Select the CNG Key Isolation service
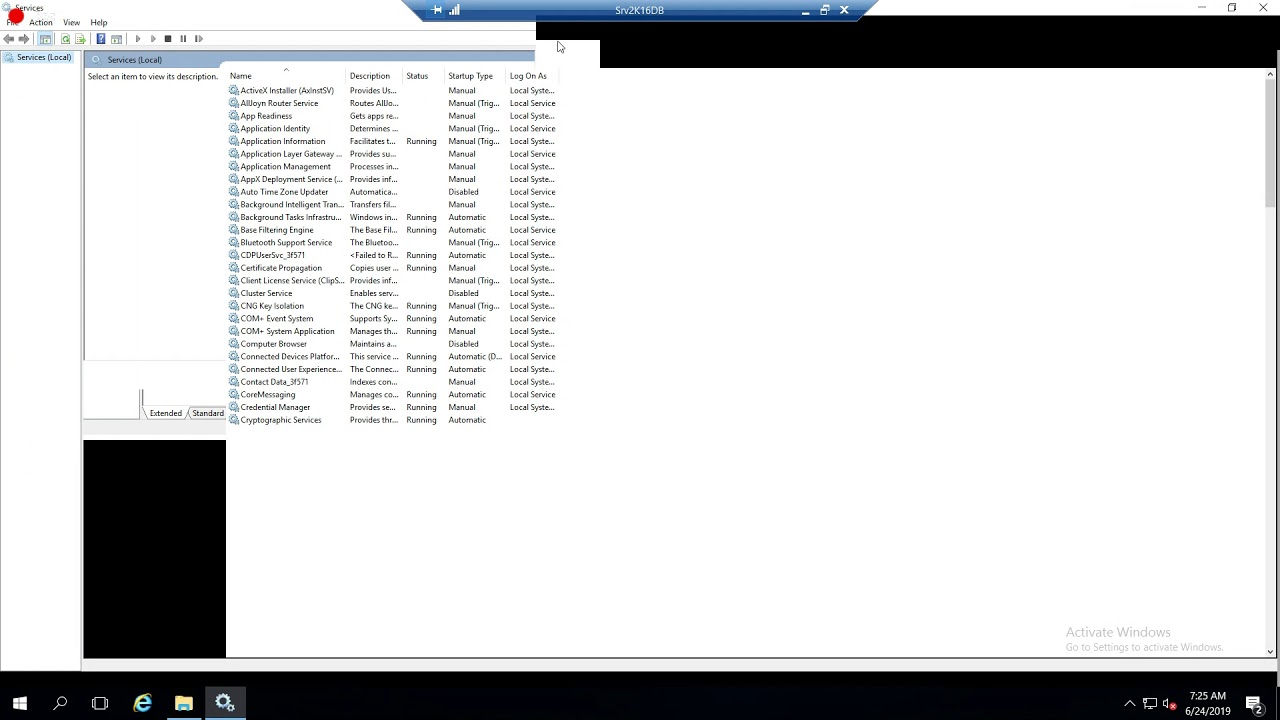 tap(392, 306)
